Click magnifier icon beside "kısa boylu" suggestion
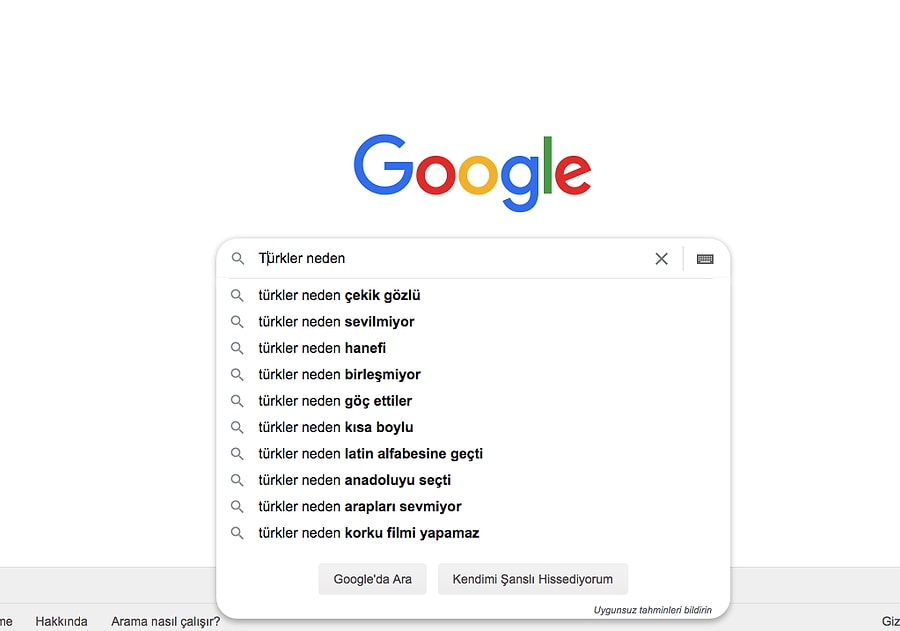 (238, 428)
